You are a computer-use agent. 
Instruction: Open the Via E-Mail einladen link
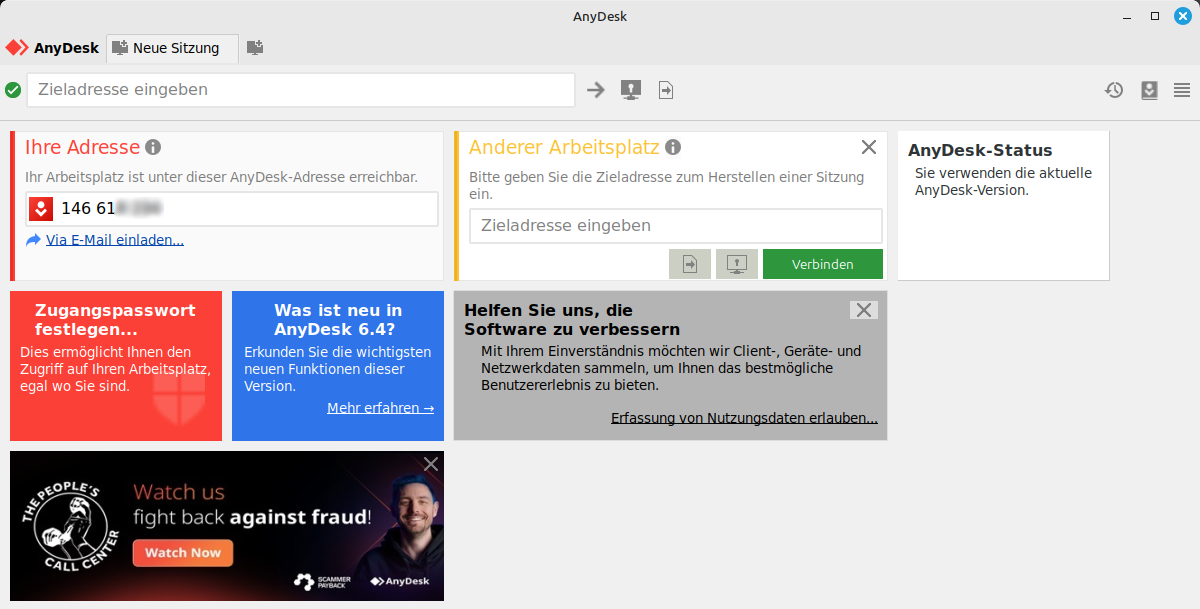click(x=115, y=240)
